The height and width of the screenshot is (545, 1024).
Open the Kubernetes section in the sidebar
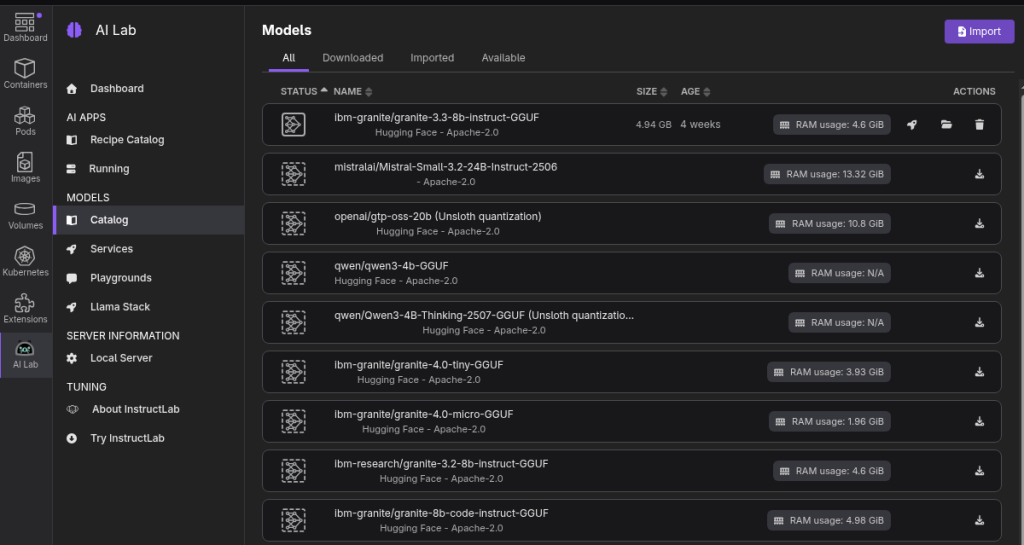pyautogui.click(x=25, y=262)
